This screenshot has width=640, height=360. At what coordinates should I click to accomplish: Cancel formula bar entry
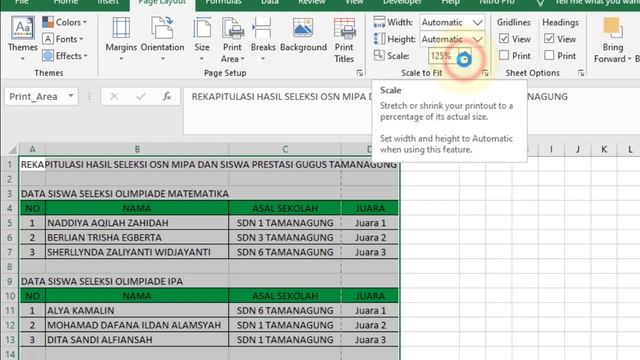[114, 97]
